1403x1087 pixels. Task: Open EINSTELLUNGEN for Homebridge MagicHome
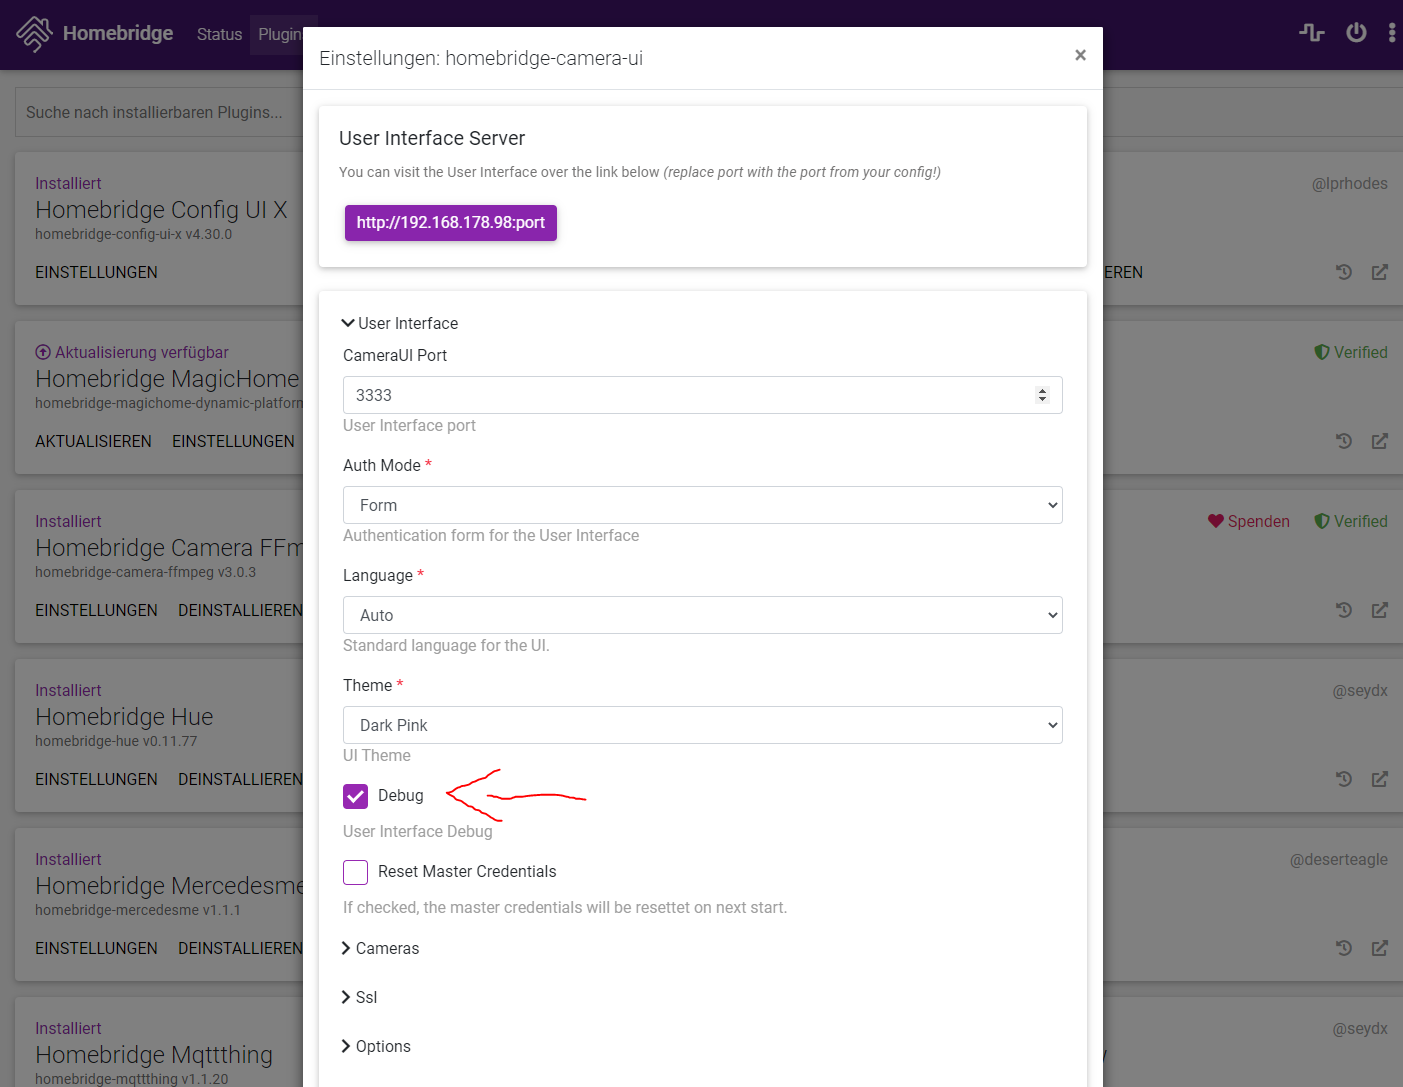[233, 441]
